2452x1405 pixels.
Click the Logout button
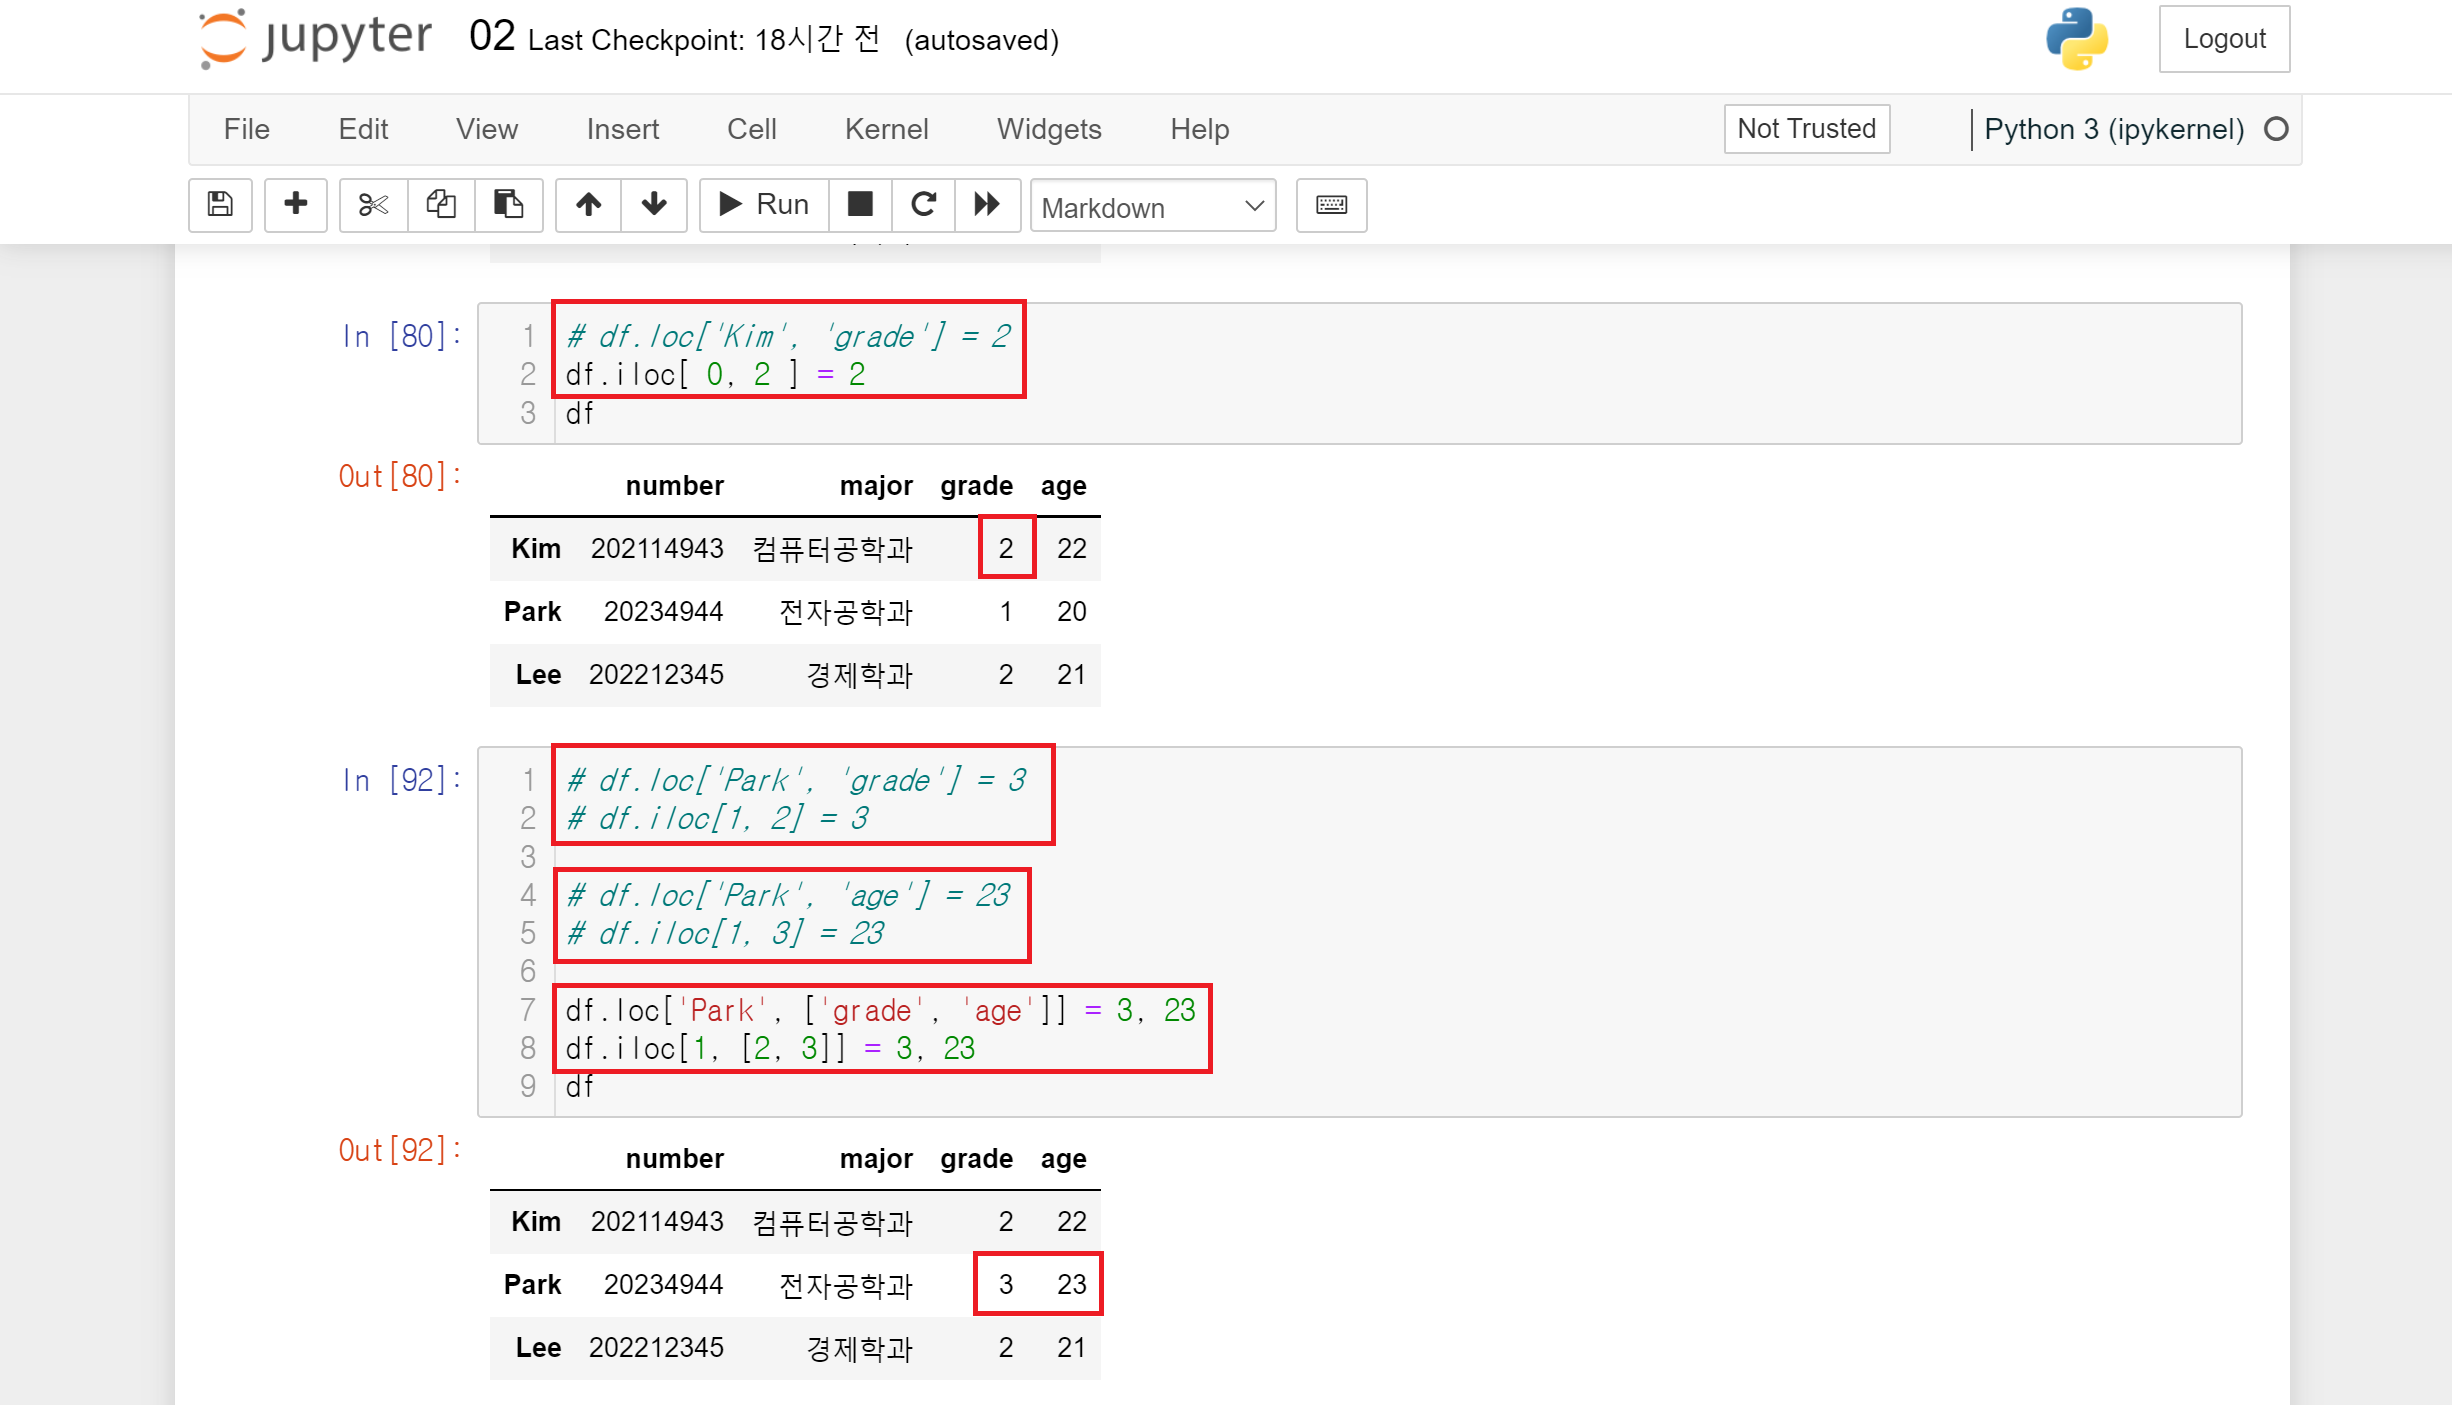[2224, 39]
